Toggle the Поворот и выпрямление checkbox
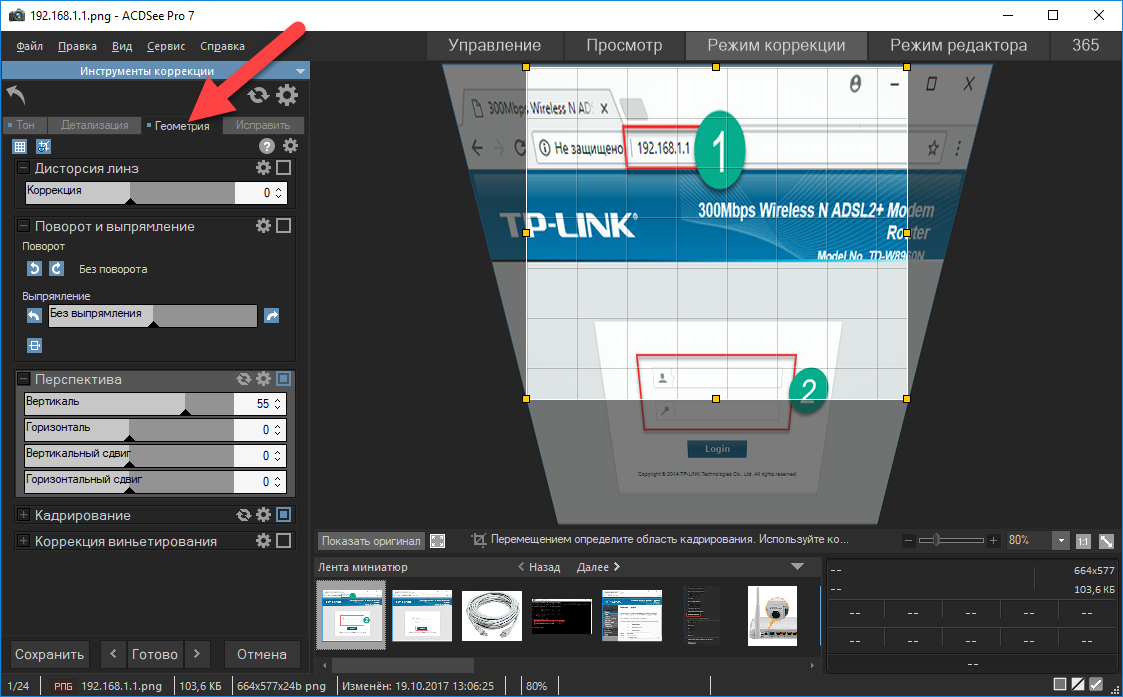This screenshot has width=1123, height=697. (284, 226)
